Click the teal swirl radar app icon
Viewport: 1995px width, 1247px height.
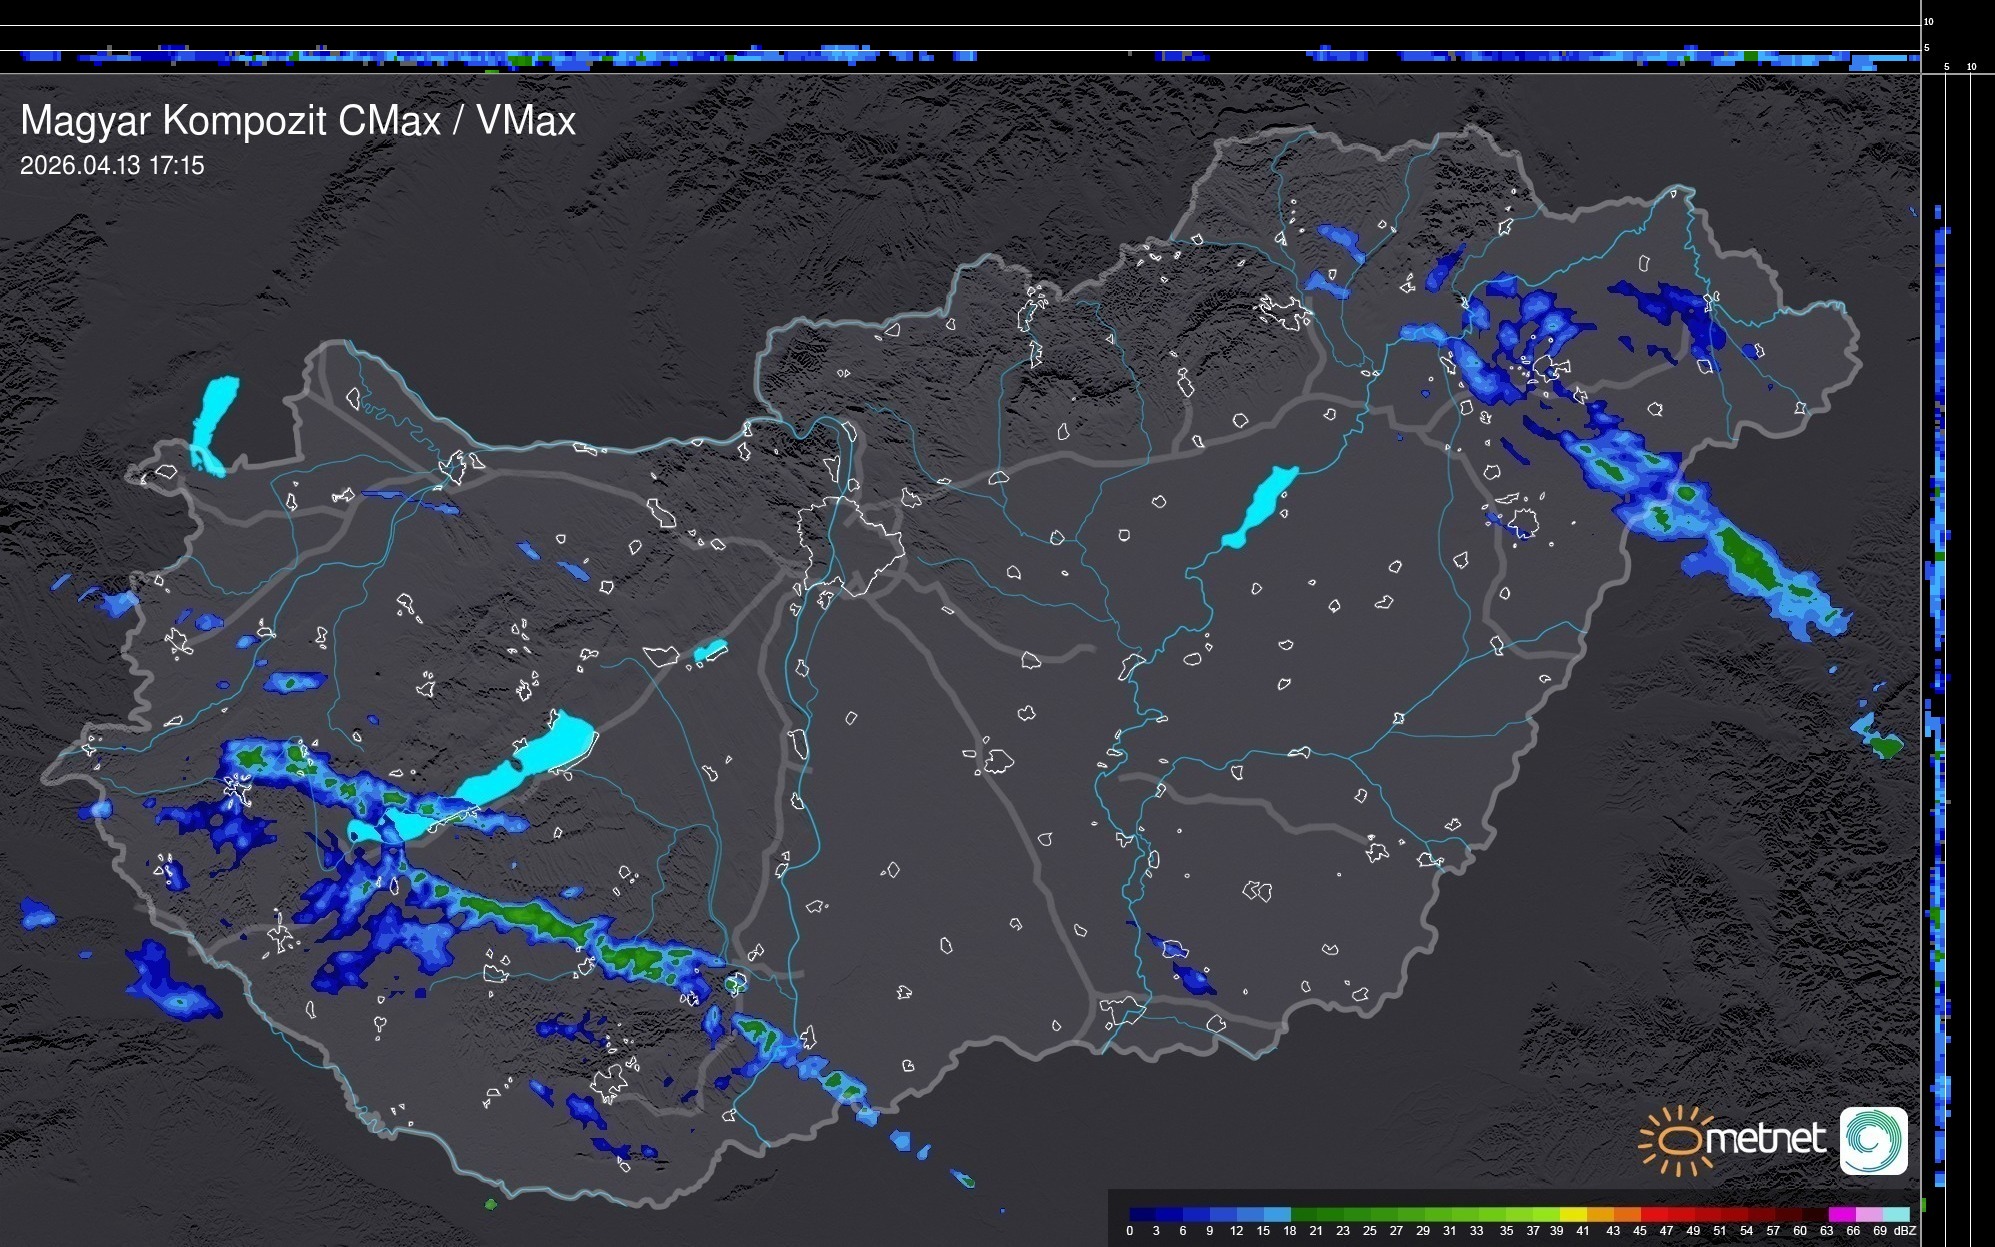[1873, 1140]
